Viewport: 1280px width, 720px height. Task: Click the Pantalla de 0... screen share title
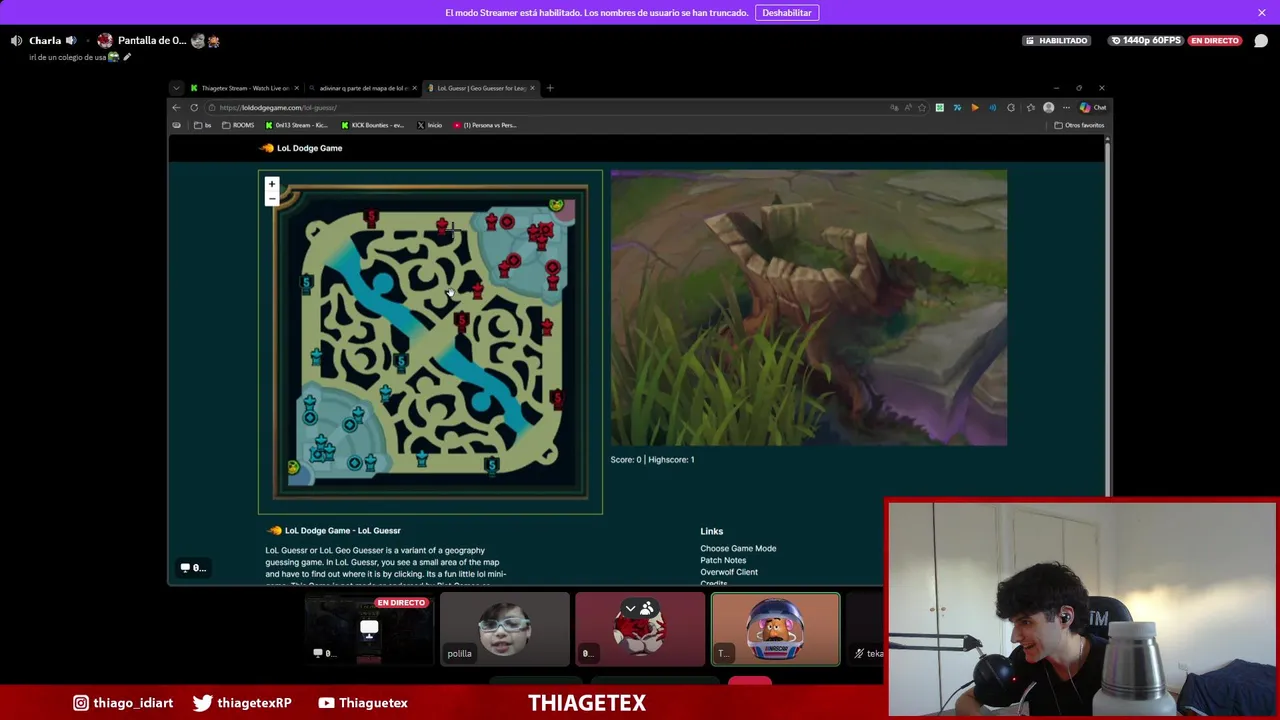point(152,41)
